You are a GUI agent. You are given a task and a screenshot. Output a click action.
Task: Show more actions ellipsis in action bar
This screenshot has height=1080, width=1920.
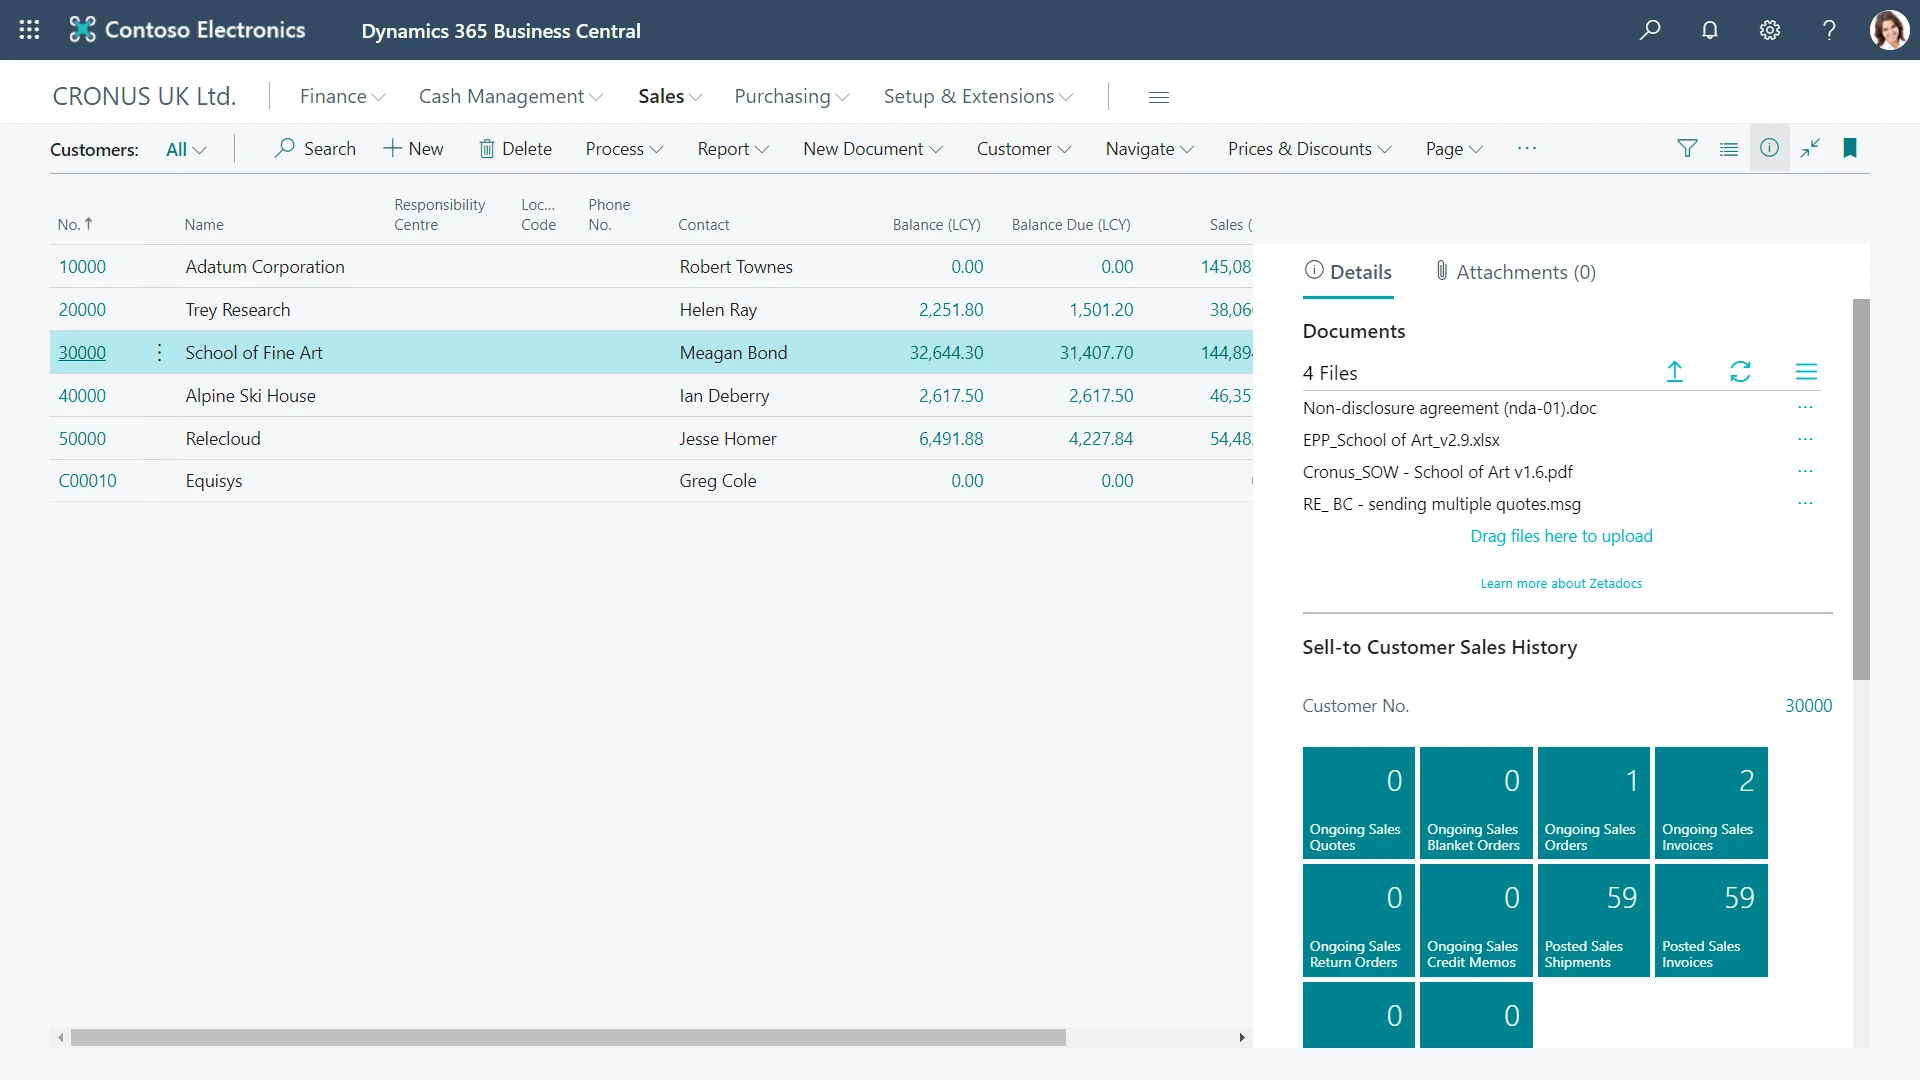pyautogui.click(x=1527, y=148)
